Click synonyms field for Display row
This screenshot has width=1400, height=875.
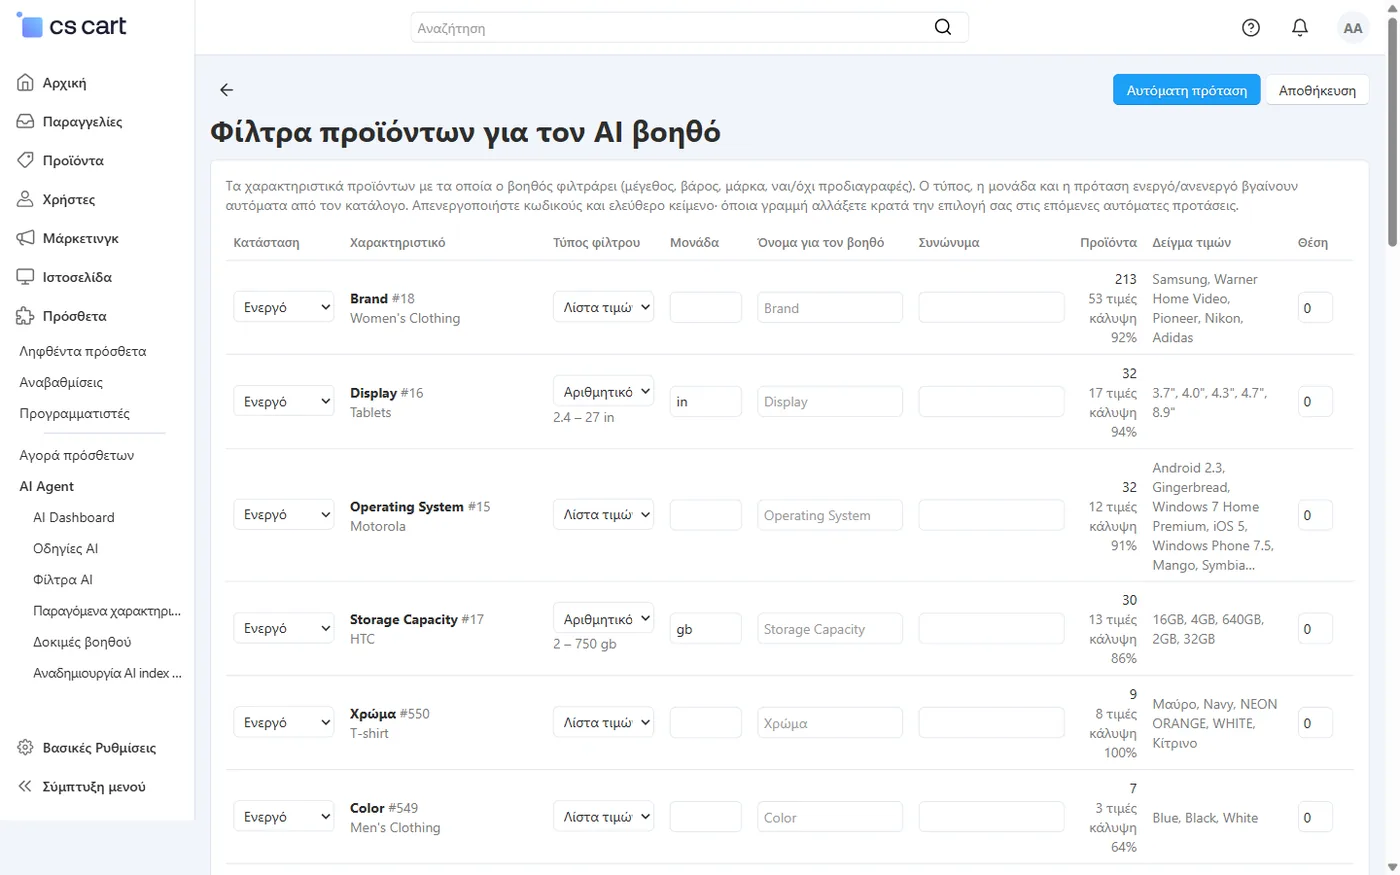992,401
